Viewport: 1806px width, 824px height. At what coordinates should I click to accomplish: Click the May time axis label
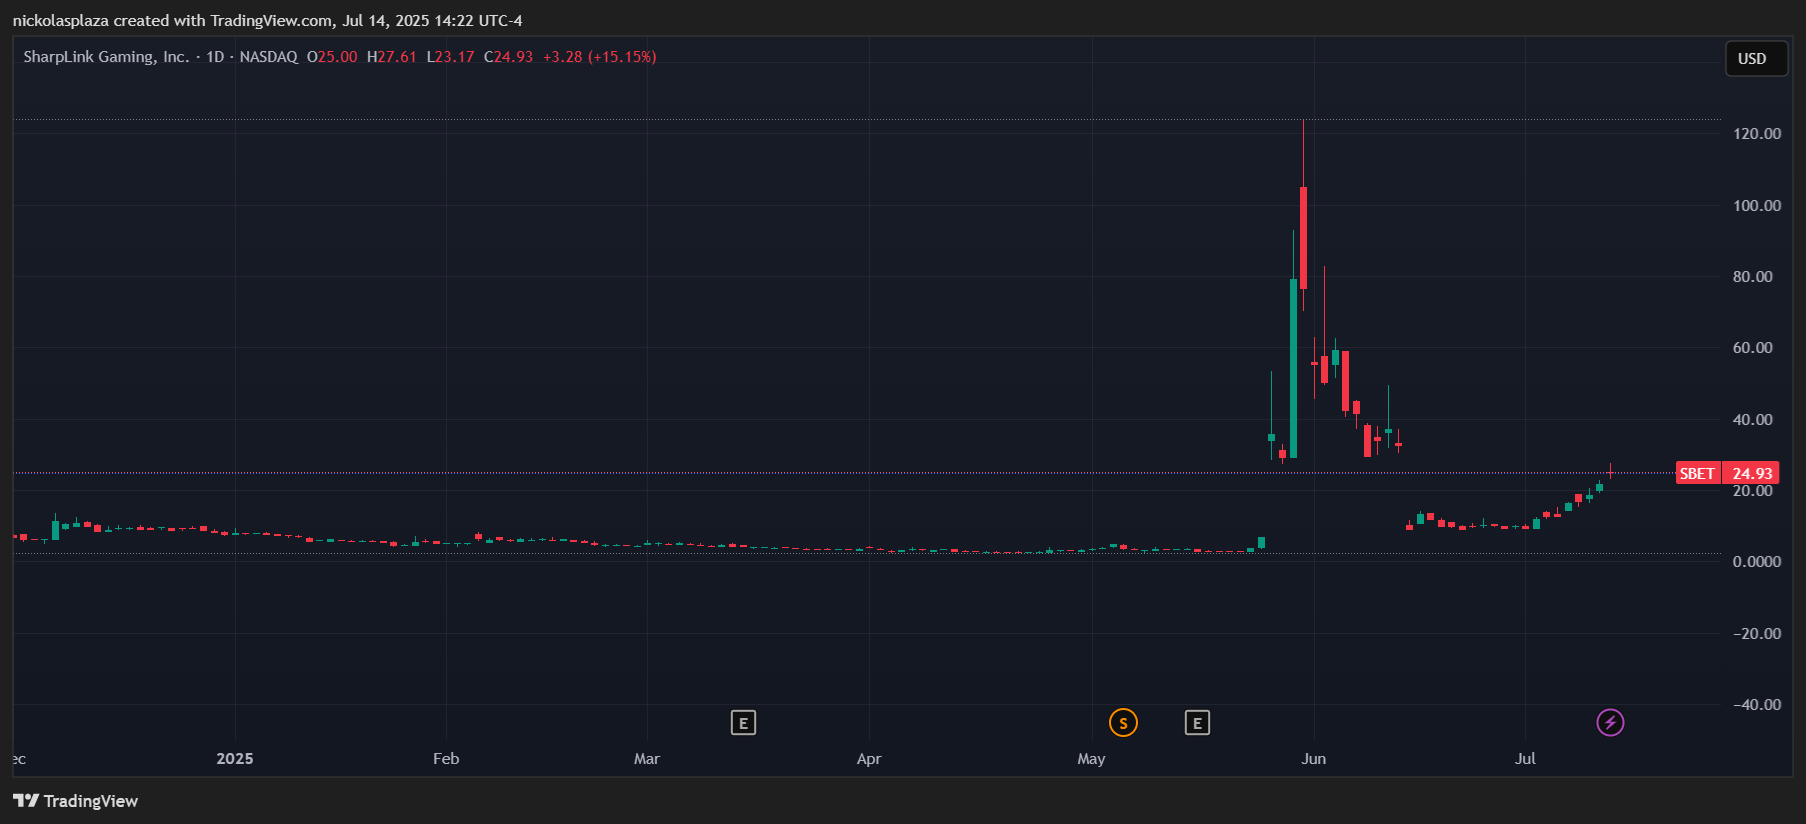[x=1091, y=759]
